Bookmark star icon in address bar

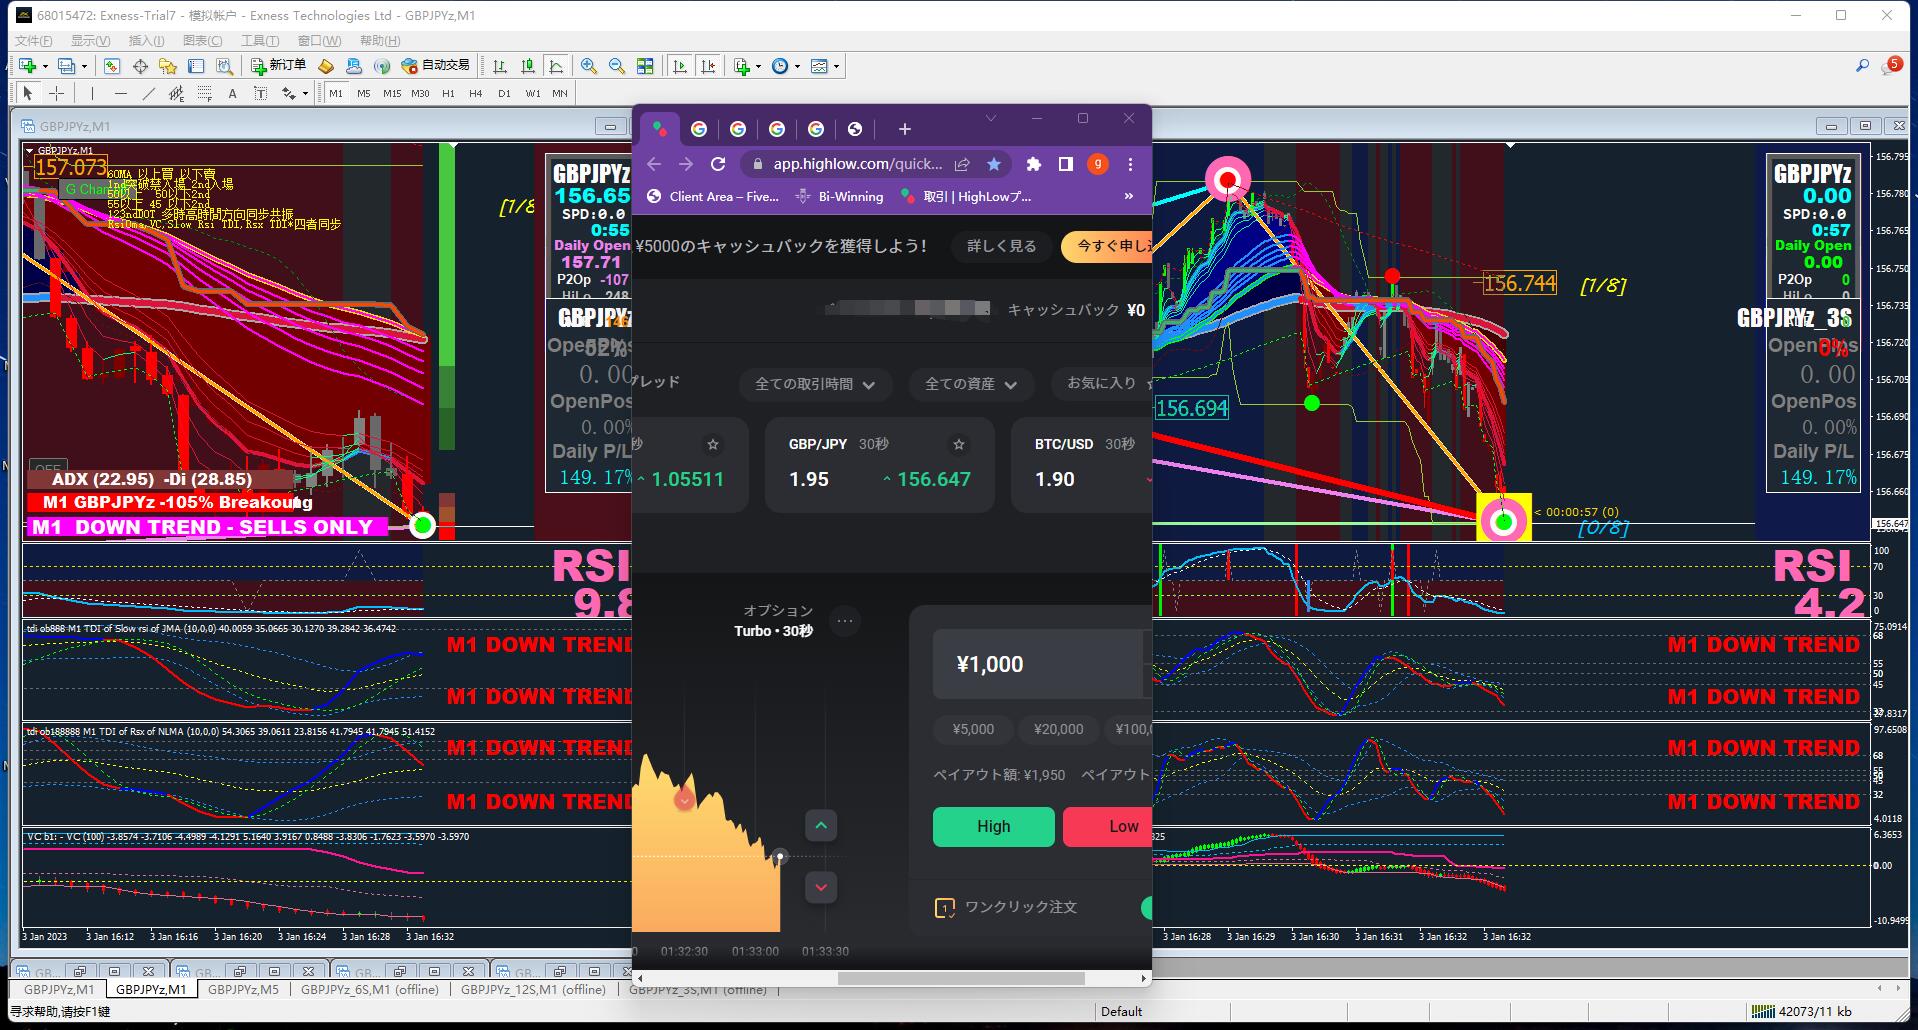pyautogui.click(x=993, y=164)
